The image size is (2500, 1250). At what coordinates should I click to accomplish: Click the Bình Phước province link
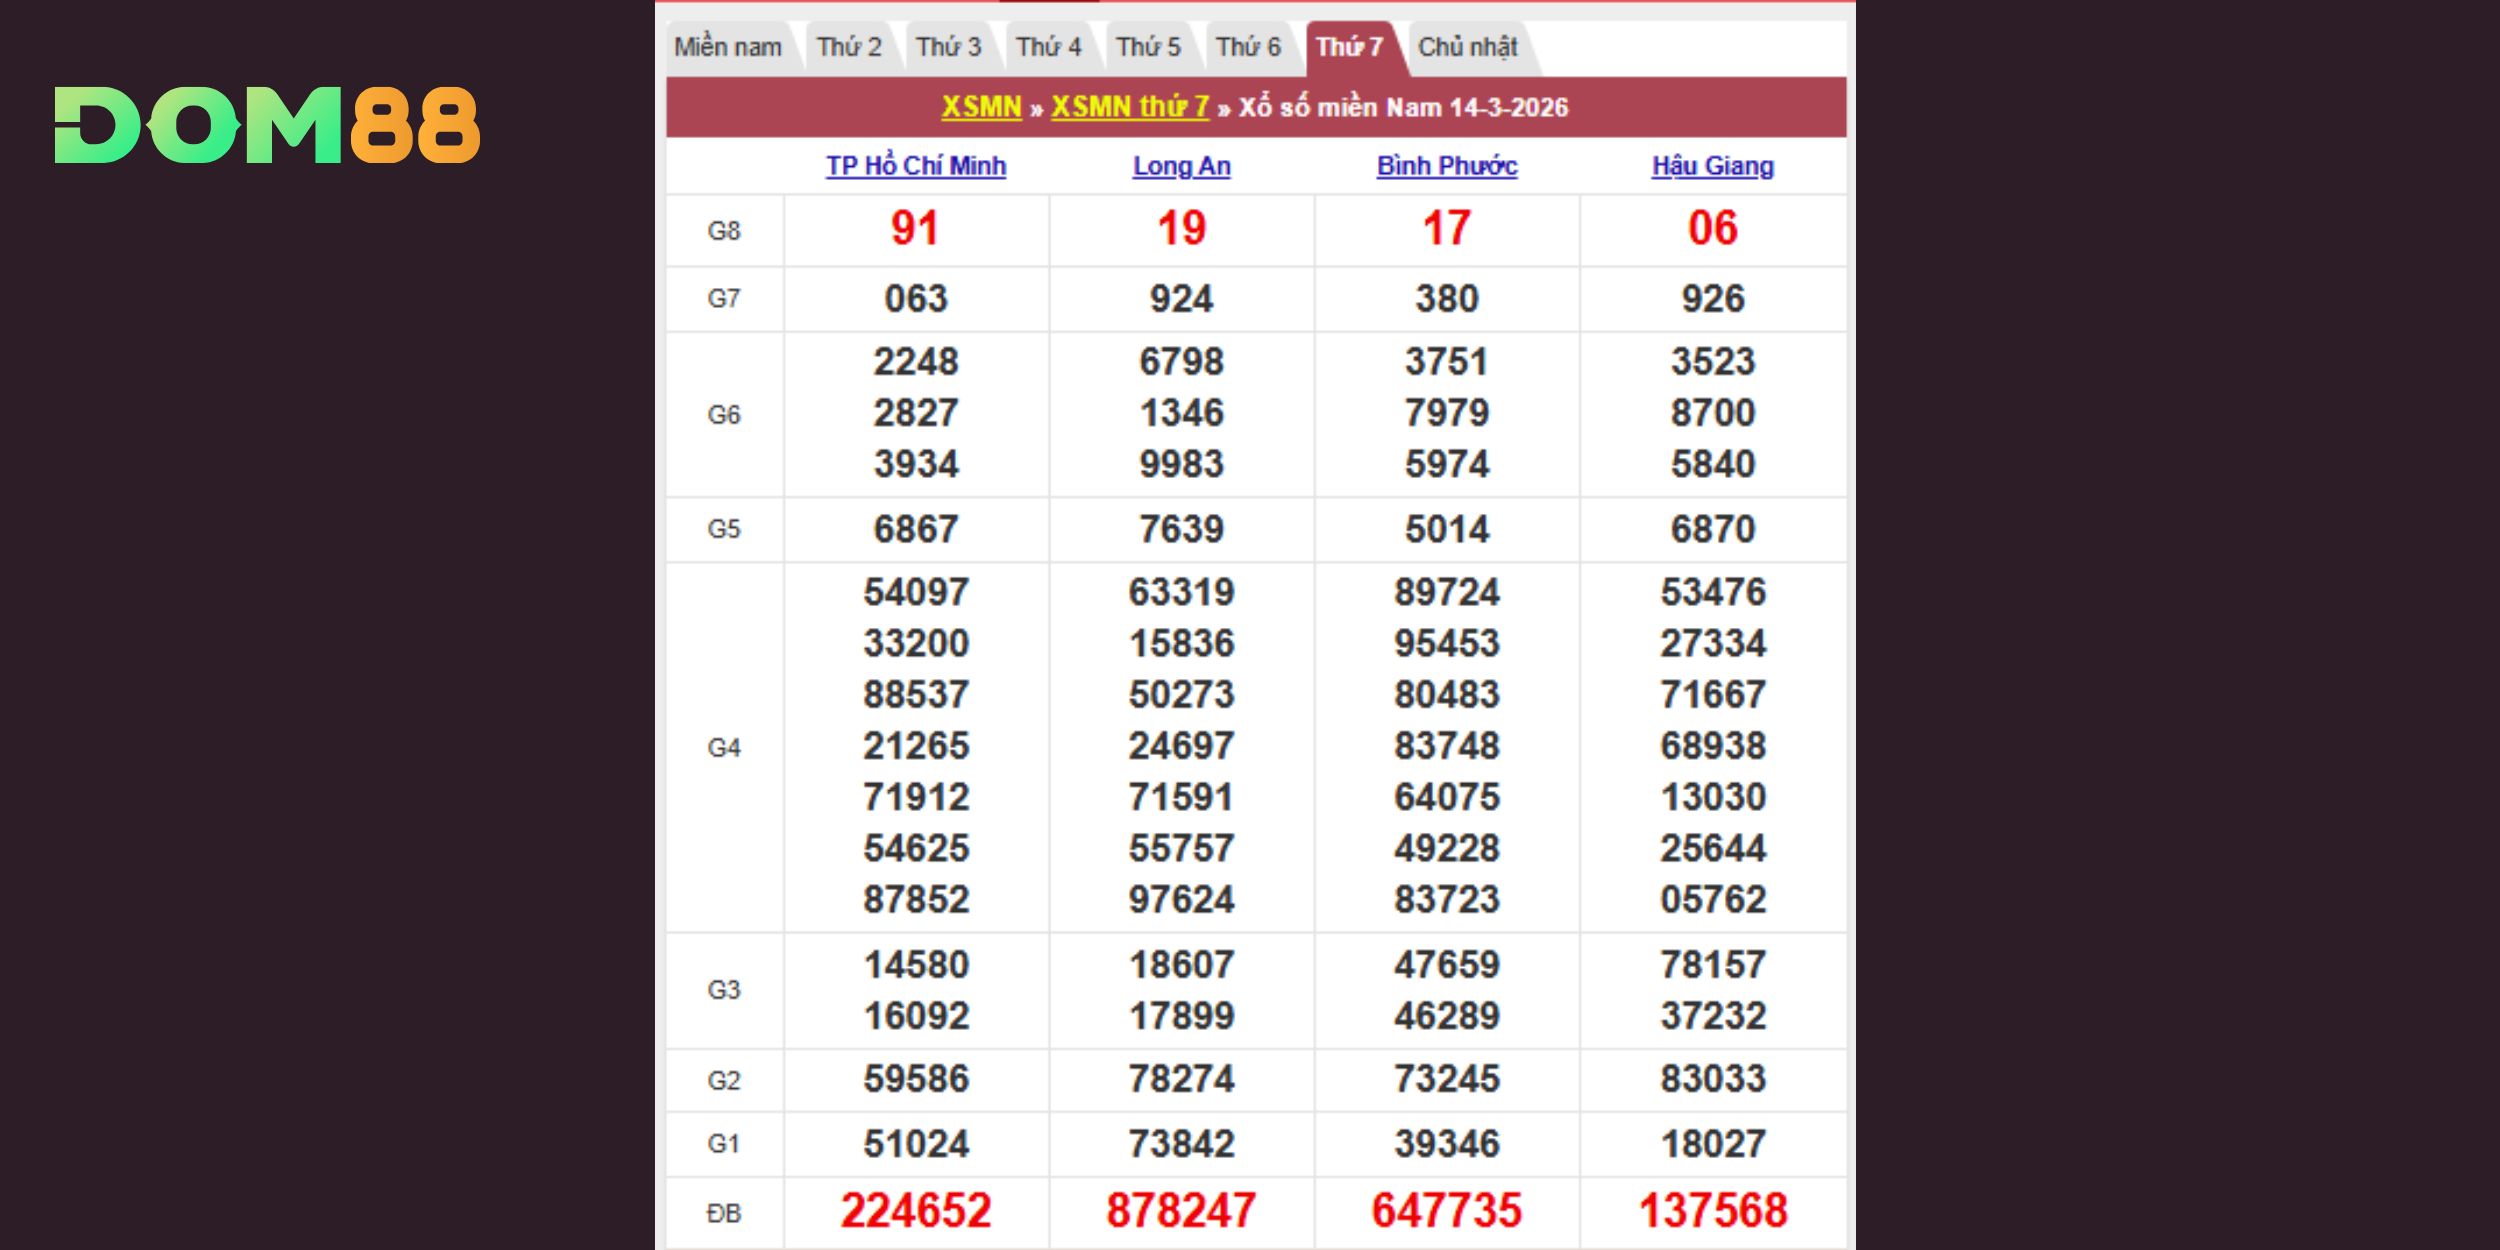pyautogui.click(x=1446, y=166)
